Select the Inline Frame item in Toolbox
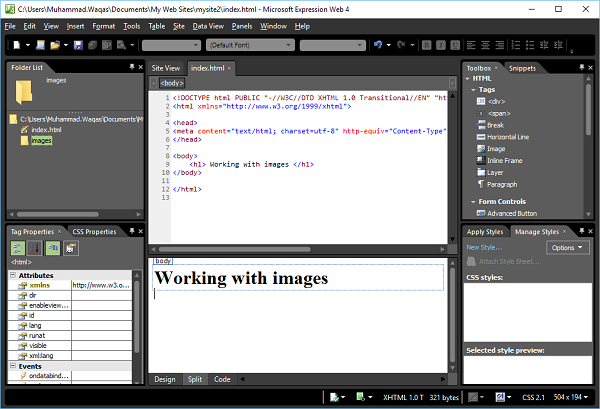Image resolution: width=600 pixels, height=409 pixels. pyautogui.click(x=504, y=160)
